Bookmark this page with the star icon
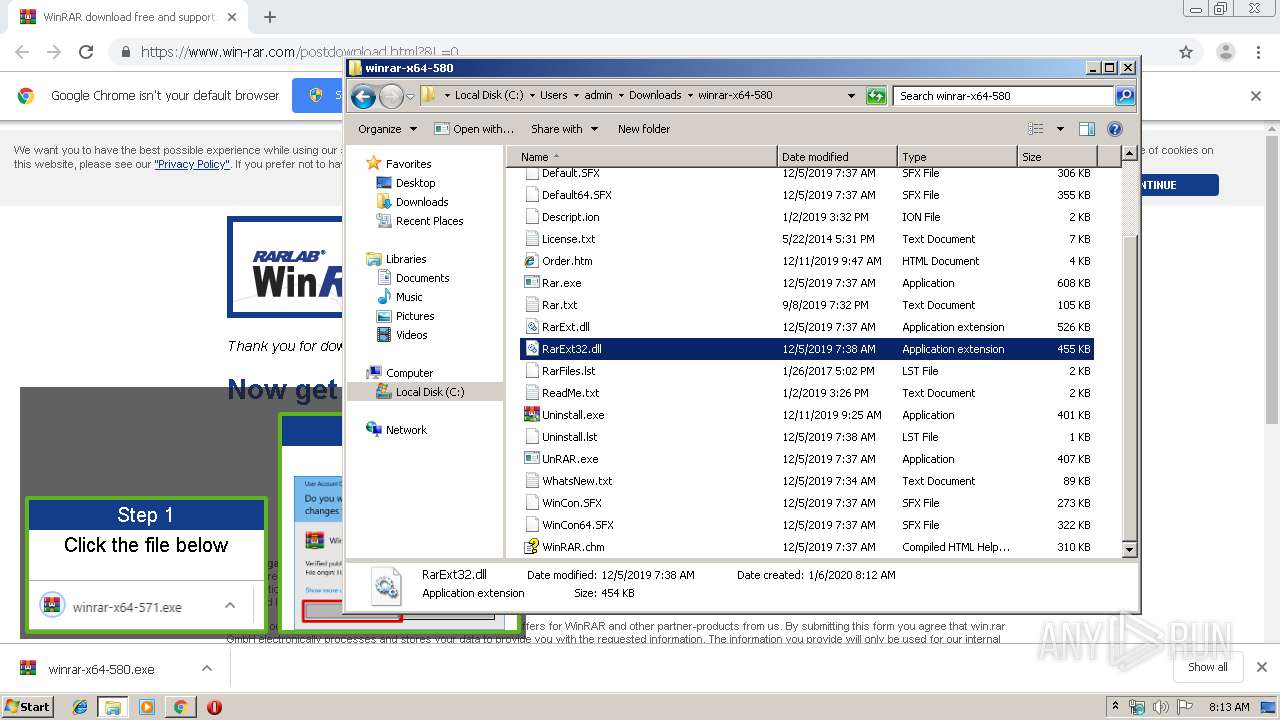1280x720 pixels. pos(1186,52)
